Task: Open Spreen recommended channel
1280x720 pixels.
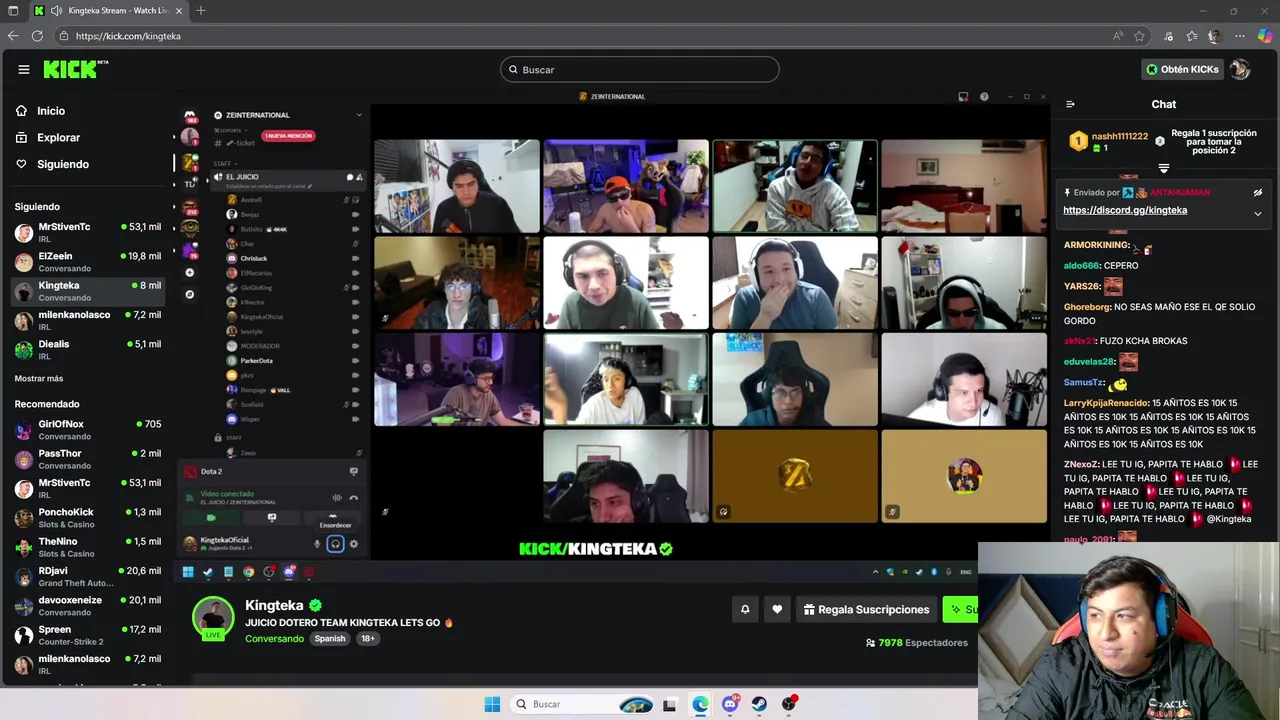Action: coord(88,635)
